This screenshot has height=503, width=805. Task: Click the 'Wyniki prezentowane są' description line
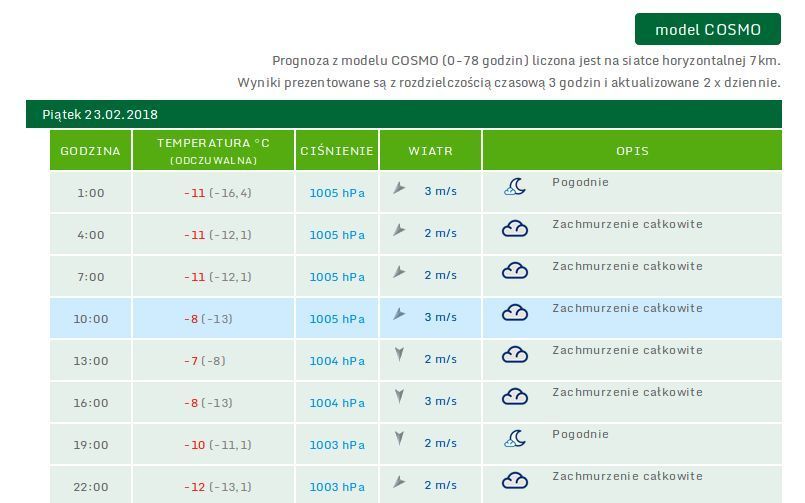pyautogui.click(x=509, y=83)
